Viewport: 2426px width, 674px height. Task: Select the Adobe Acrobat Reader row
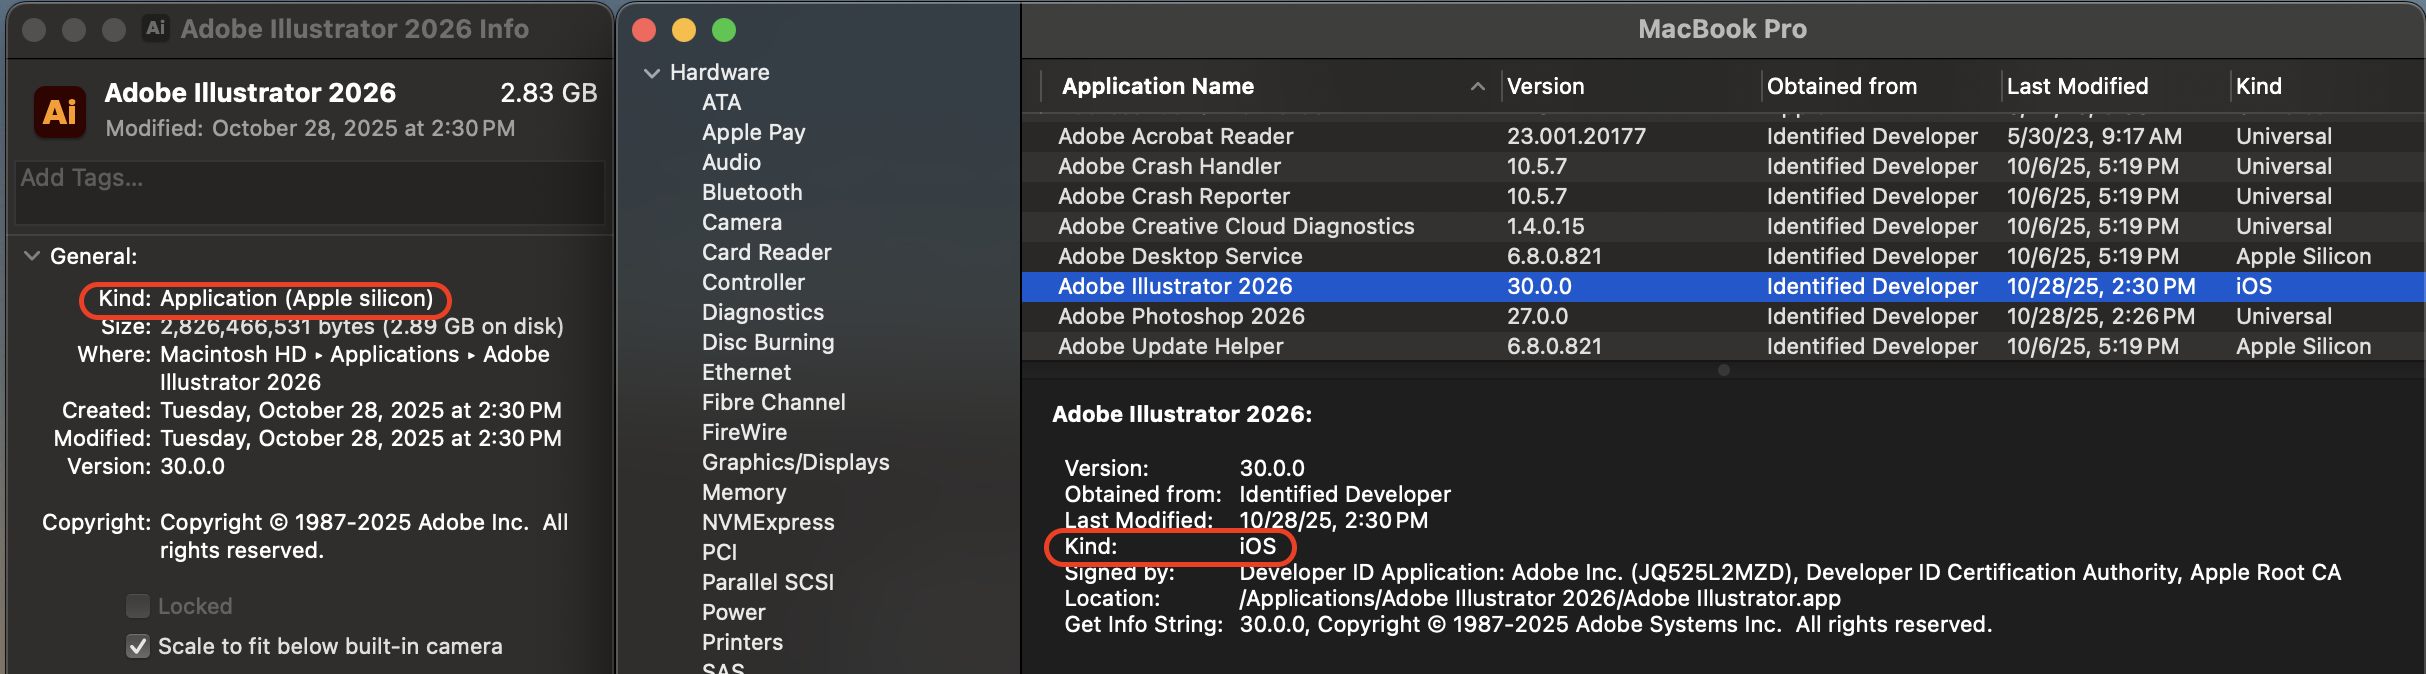point(1175,136)
